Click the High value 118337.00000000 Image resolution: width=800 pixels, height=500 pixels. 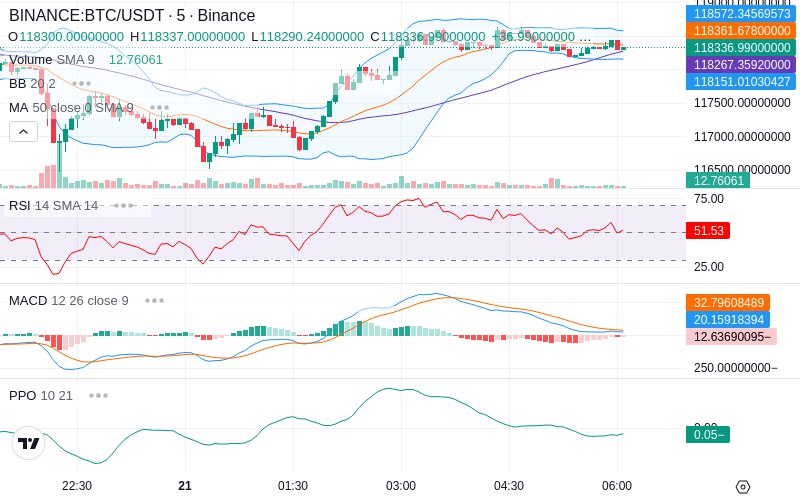193,37
